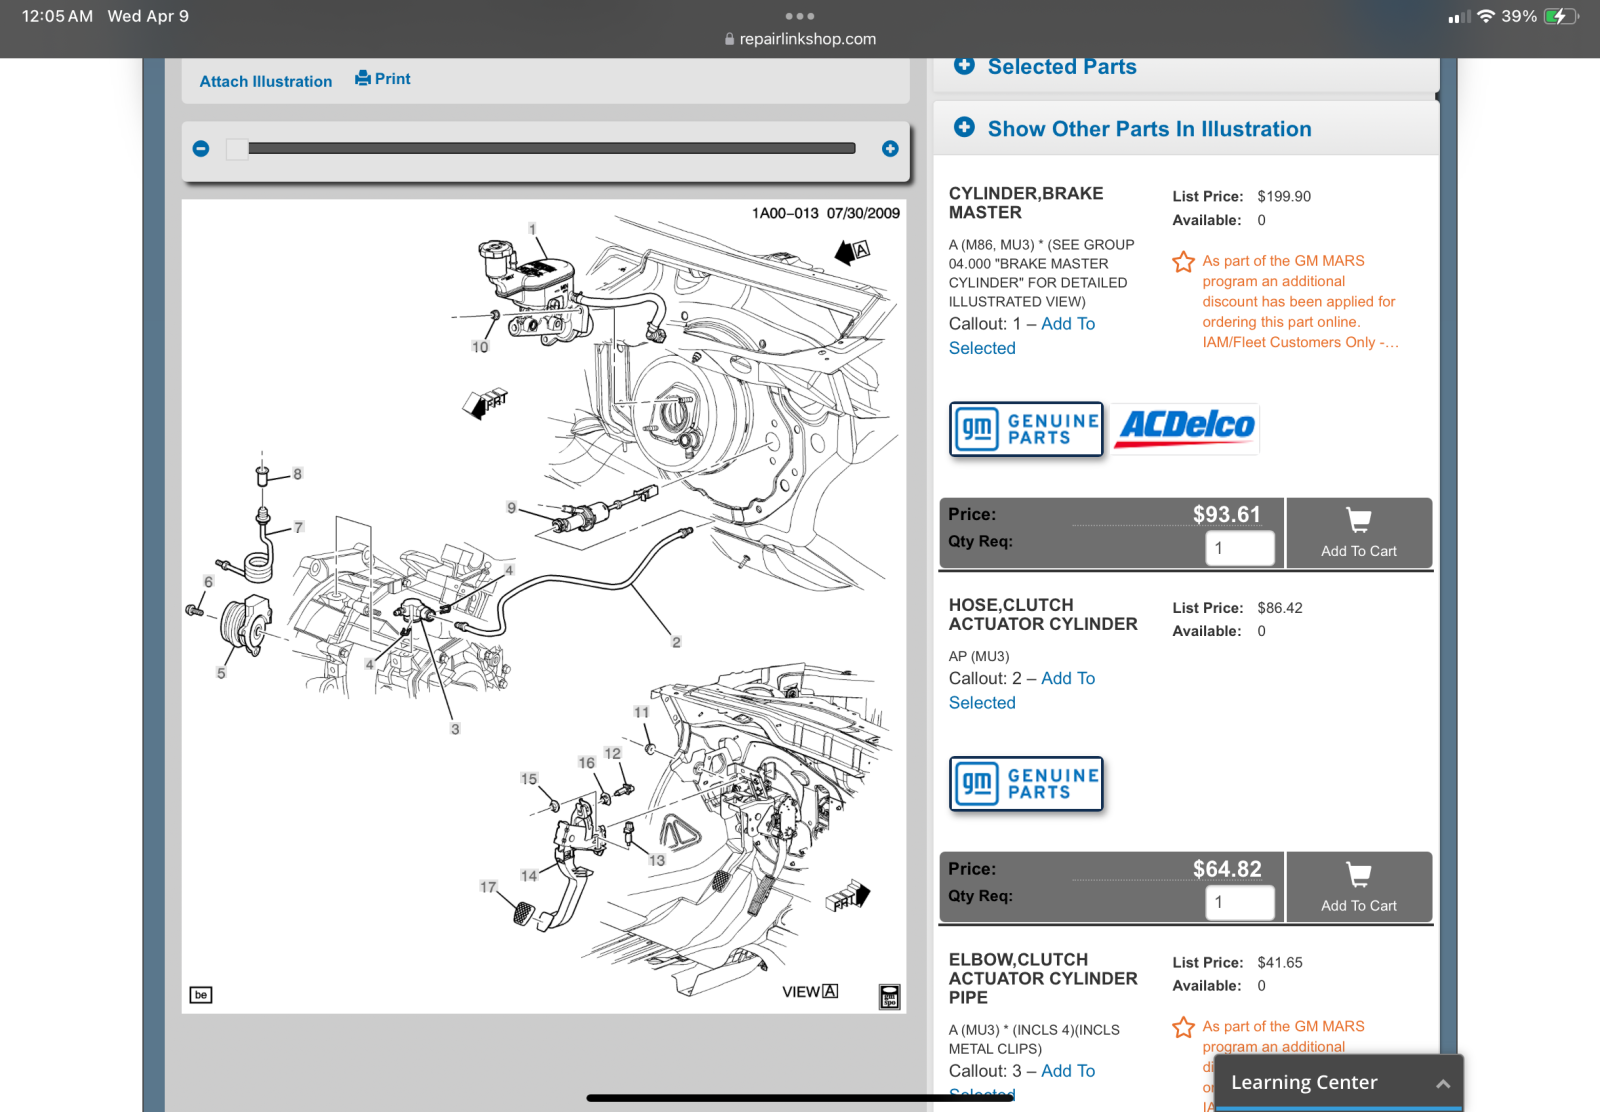This screenshot has width=1600, height=1112.
Task: Click the 'be' box icon in illustration corner
Action: pyautogui.click(x=201, y=995)
